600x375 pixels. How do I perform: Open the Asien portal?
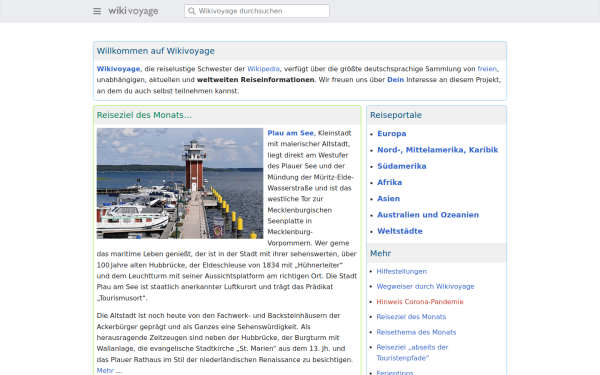click(x=388, y=199)
